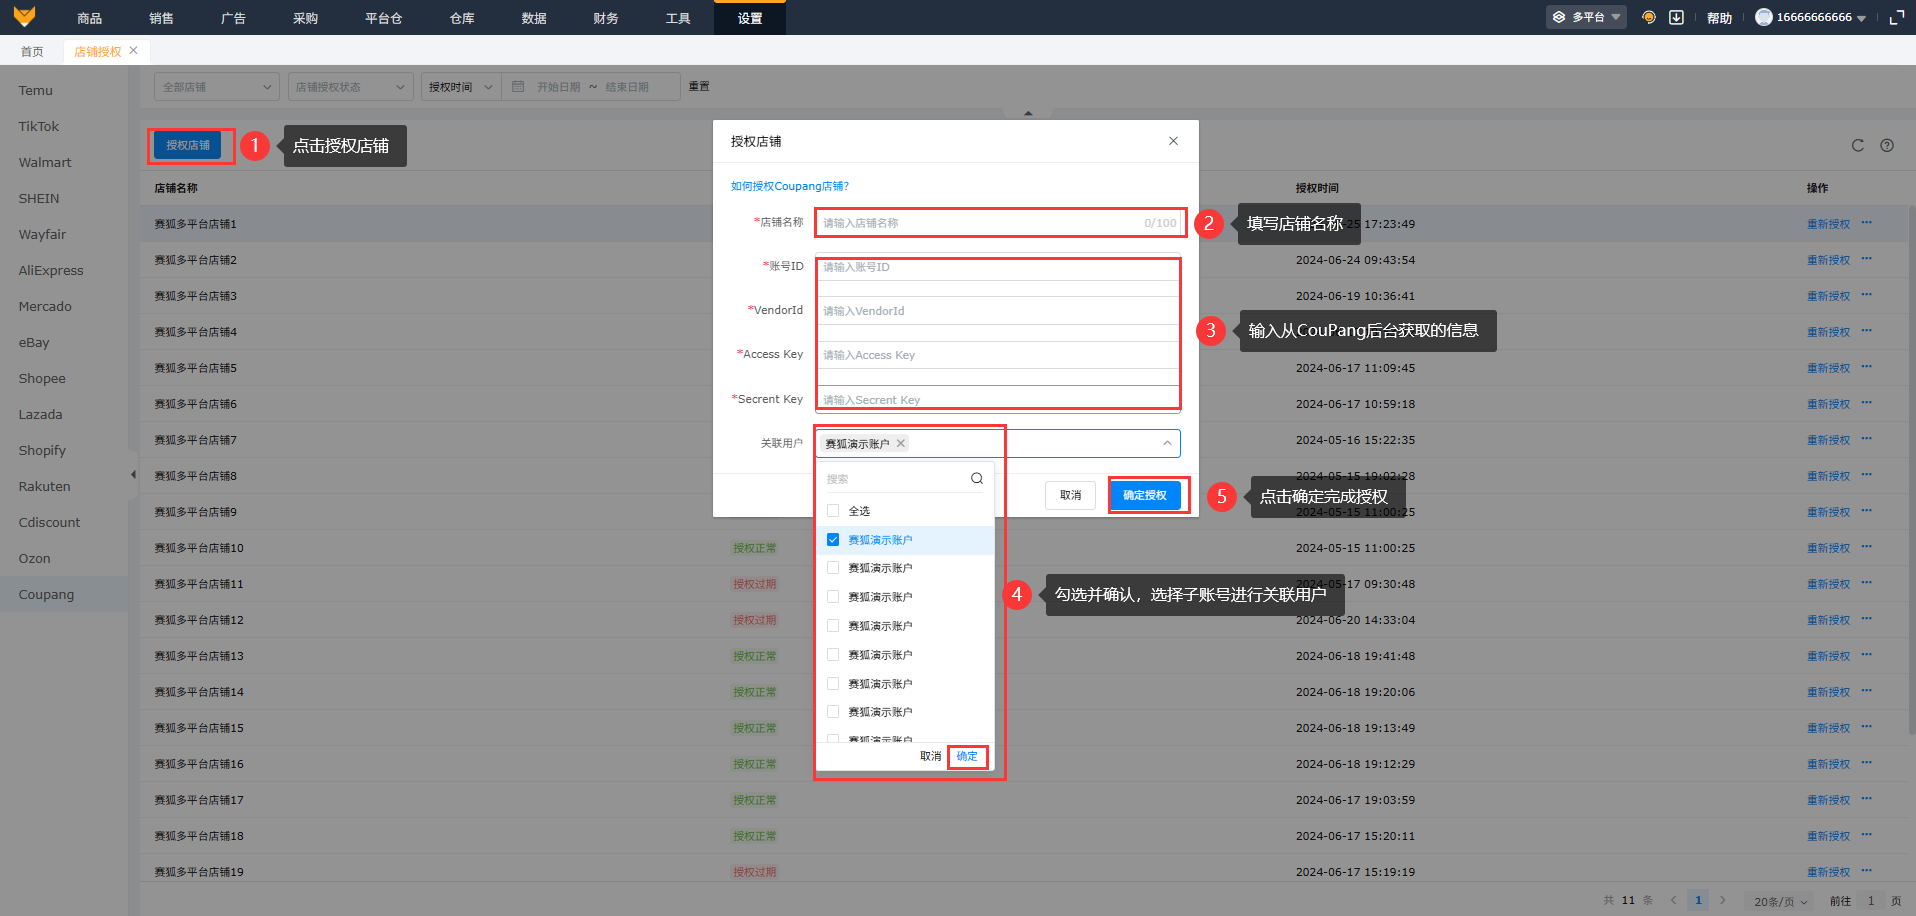Open more actions for row 赛狐多平台店铺5
The width and height of the screenshot is (1916, 916).
coord(1866,367)
